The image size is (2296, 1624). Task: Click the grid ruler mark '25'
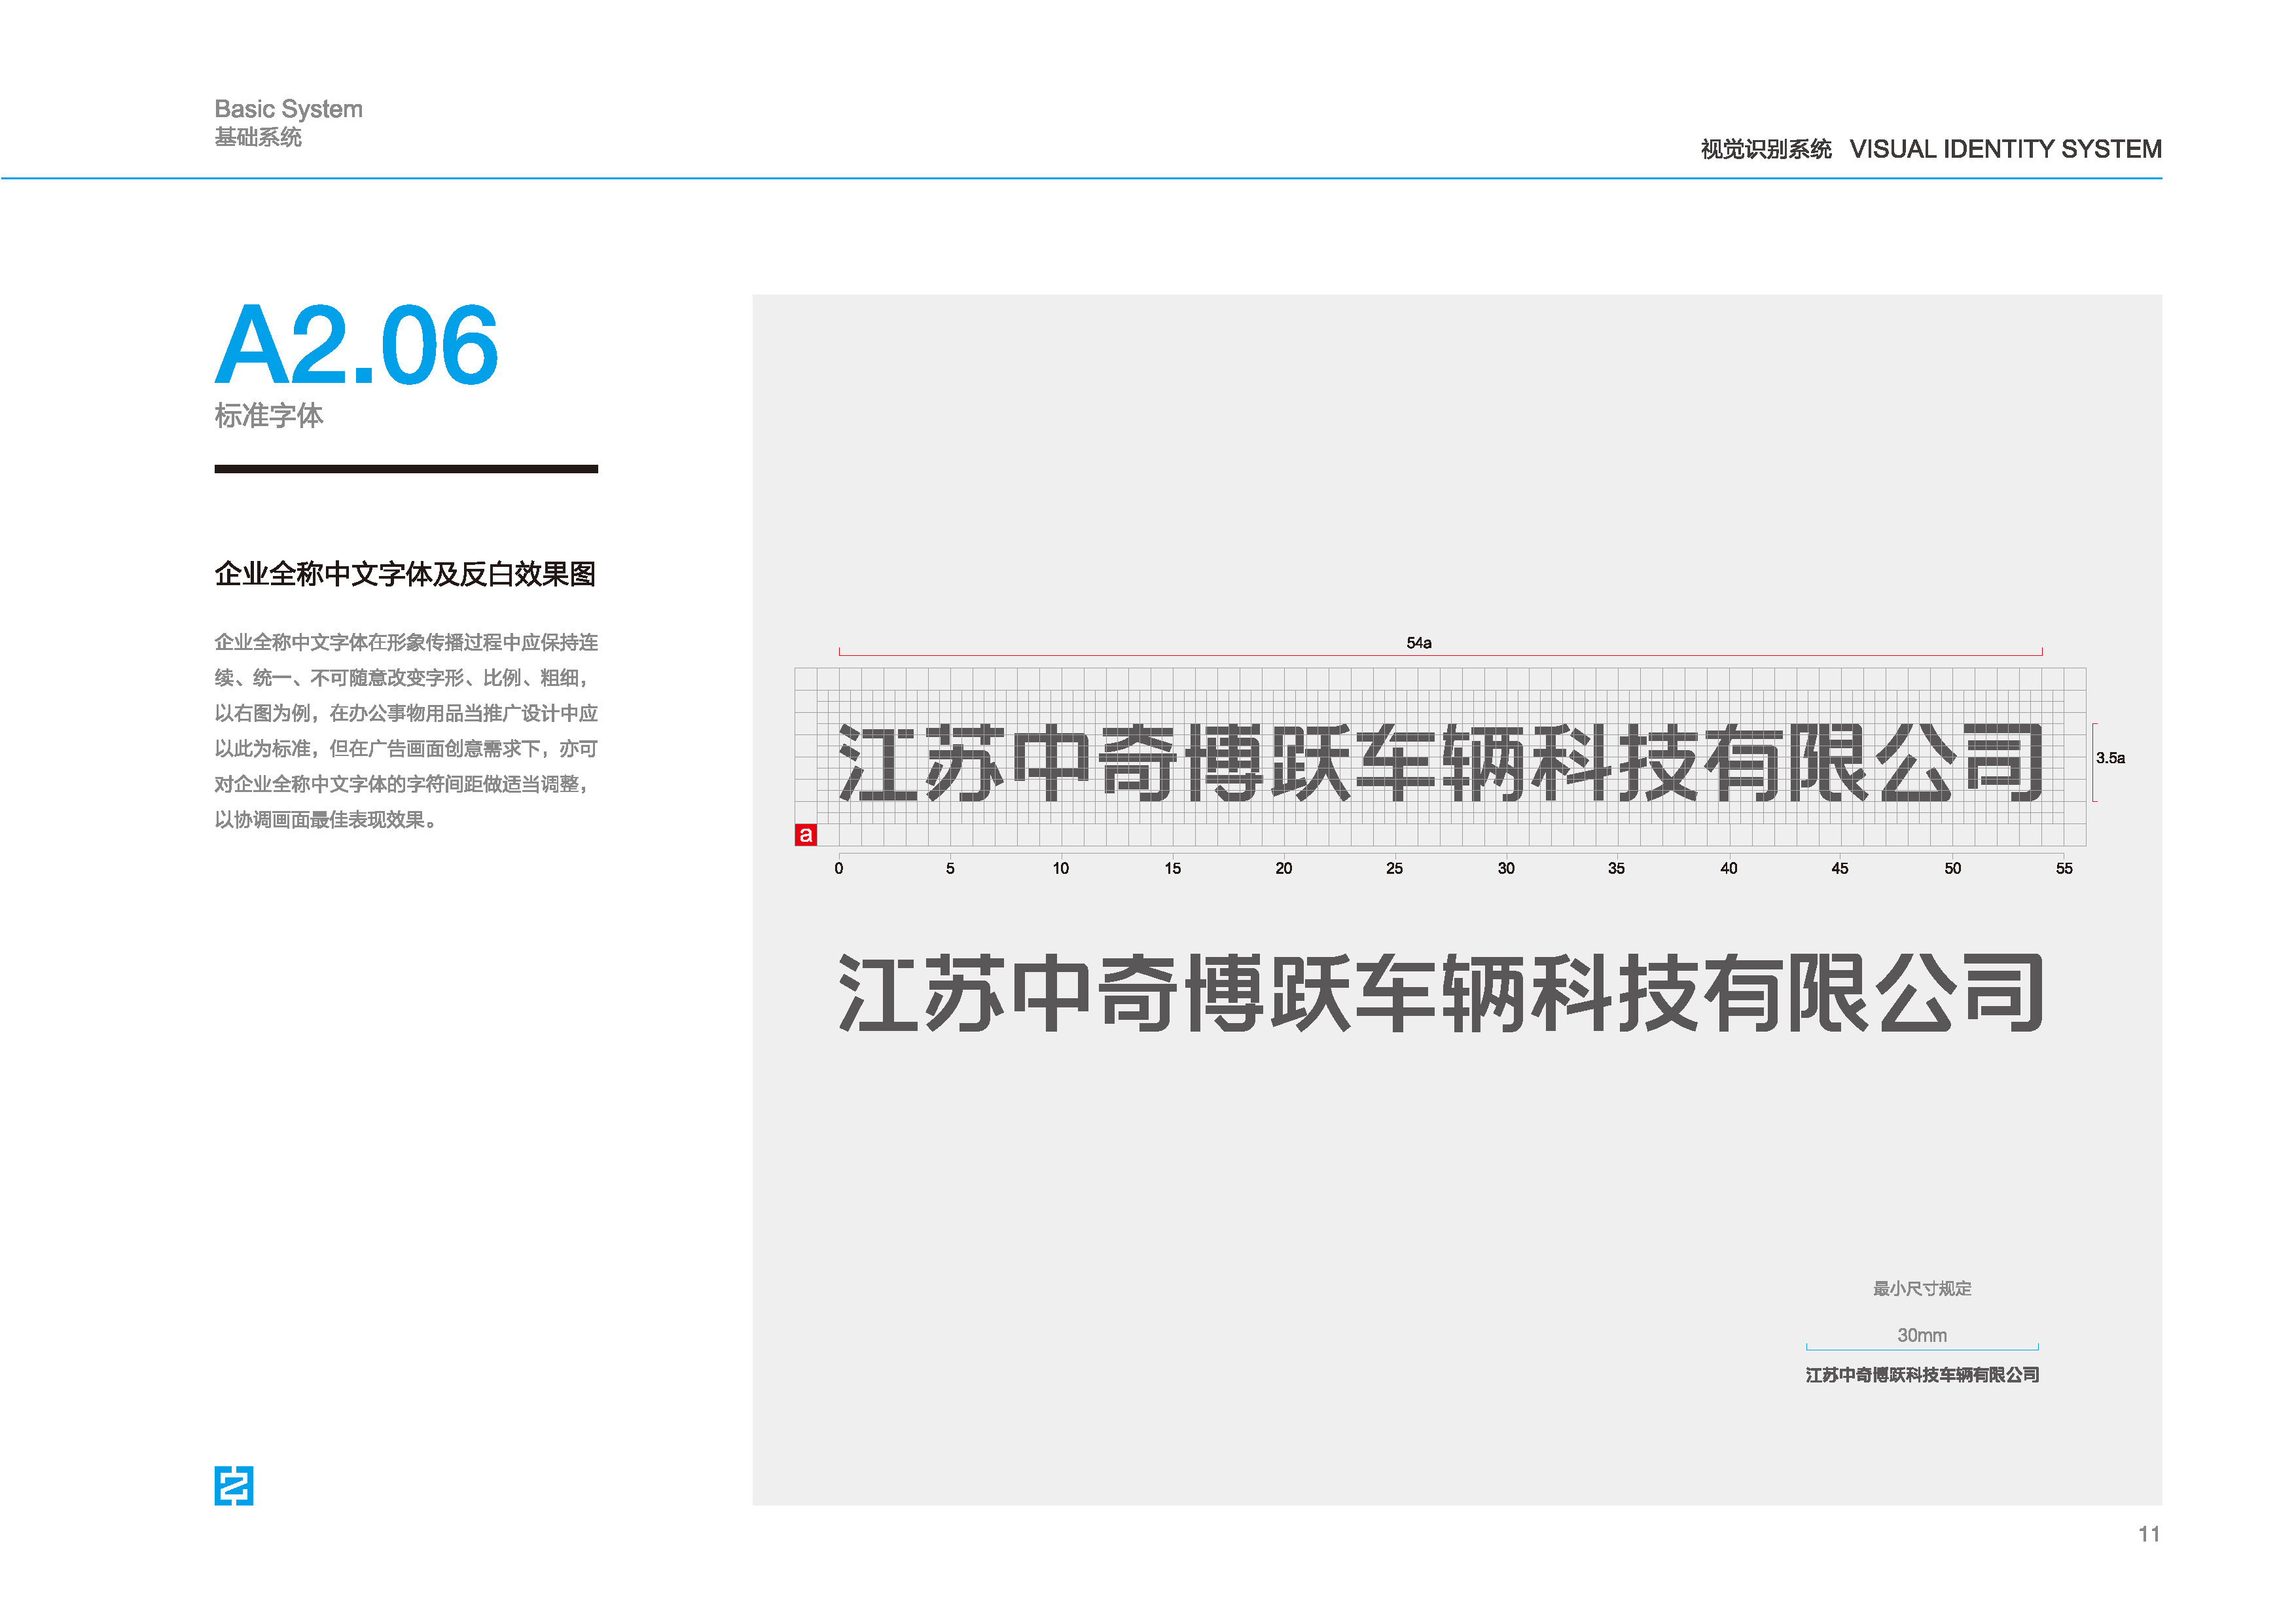coord(1394,868)
